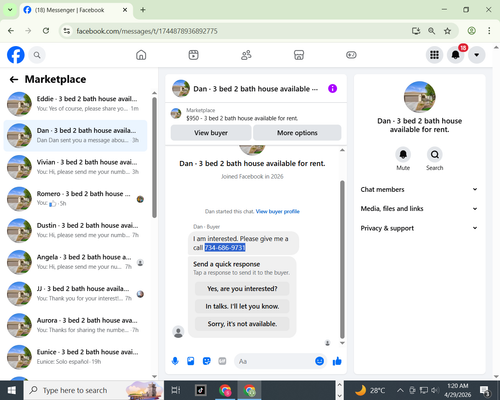Close the Messenger tab

125,10
